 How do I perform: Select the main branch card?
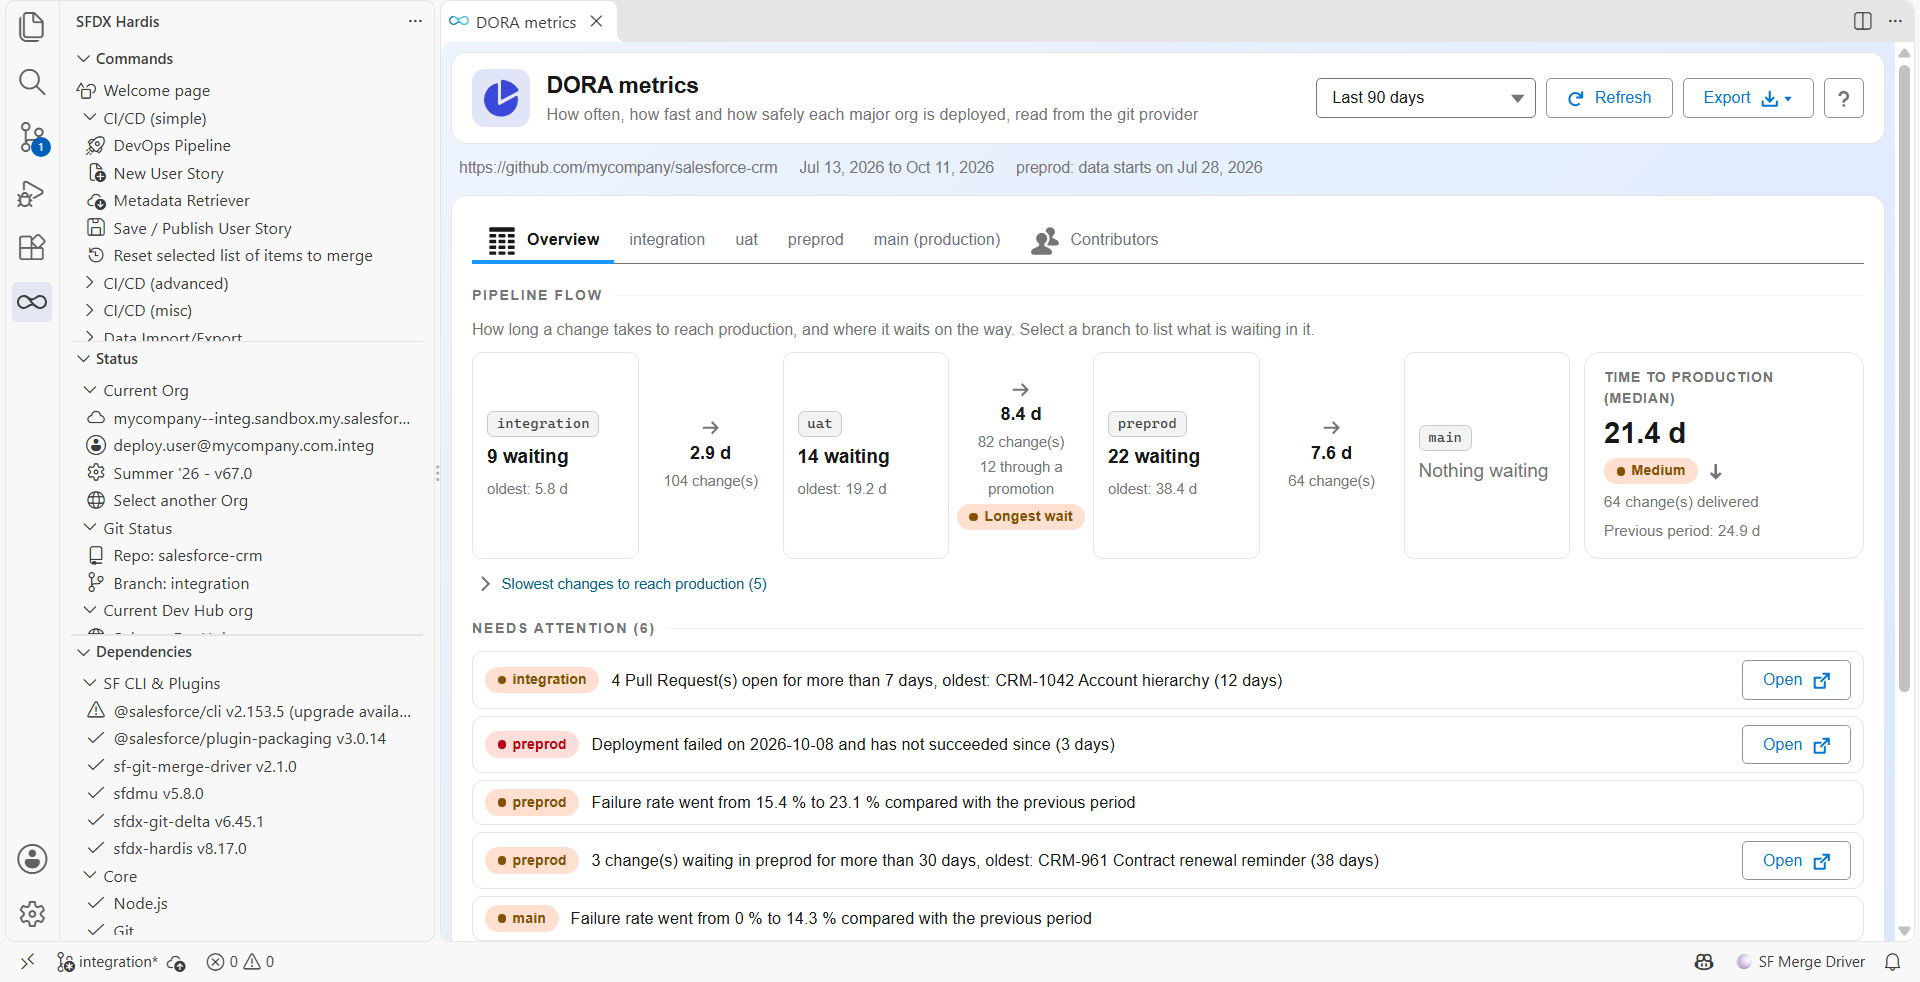(x=1486, y=455)
